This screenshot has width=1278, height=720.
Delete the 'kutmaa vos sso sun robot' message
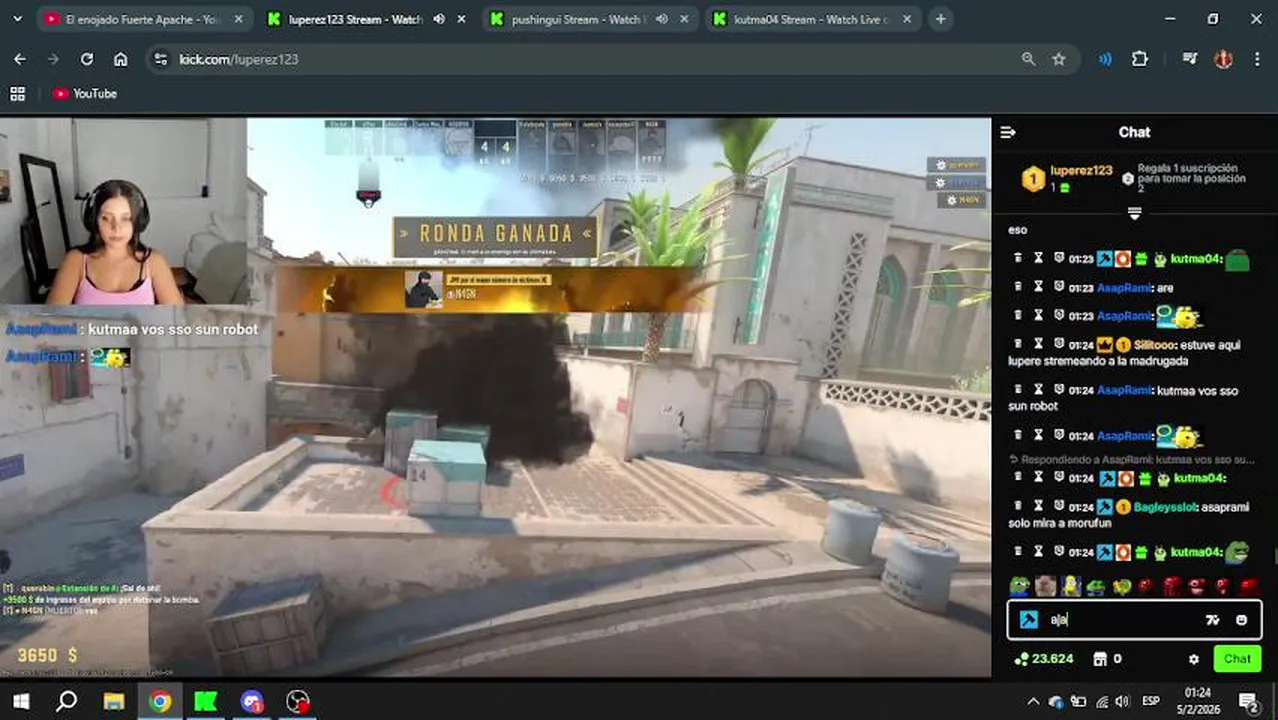click(1018, 390)
